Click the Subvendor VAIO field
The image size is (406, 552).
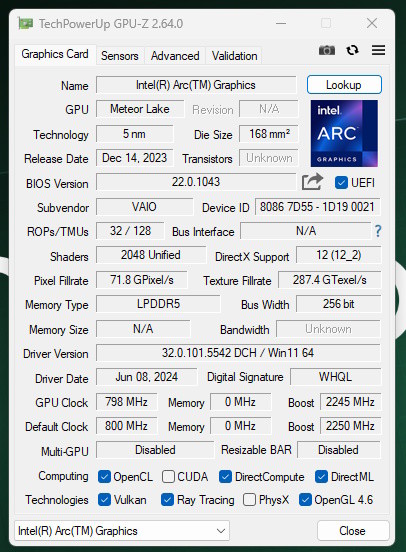[x=144, y=207]
